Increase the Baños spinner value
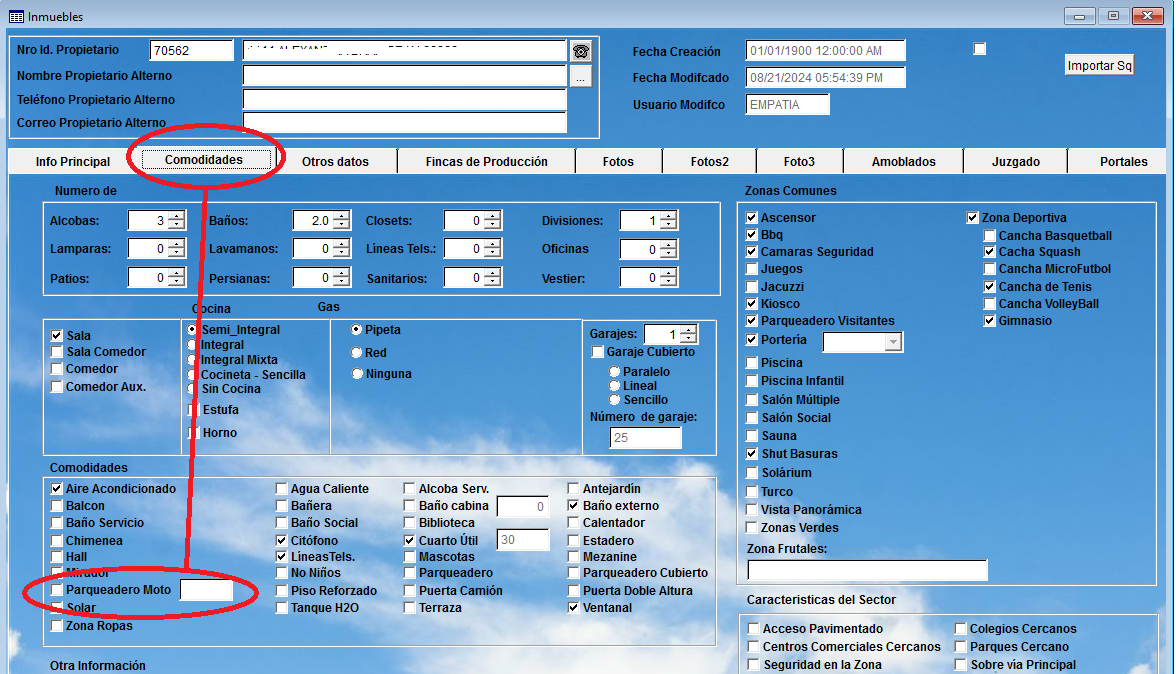The height and width of the screenshot is (674, 1176). click(x=341, y=217)
